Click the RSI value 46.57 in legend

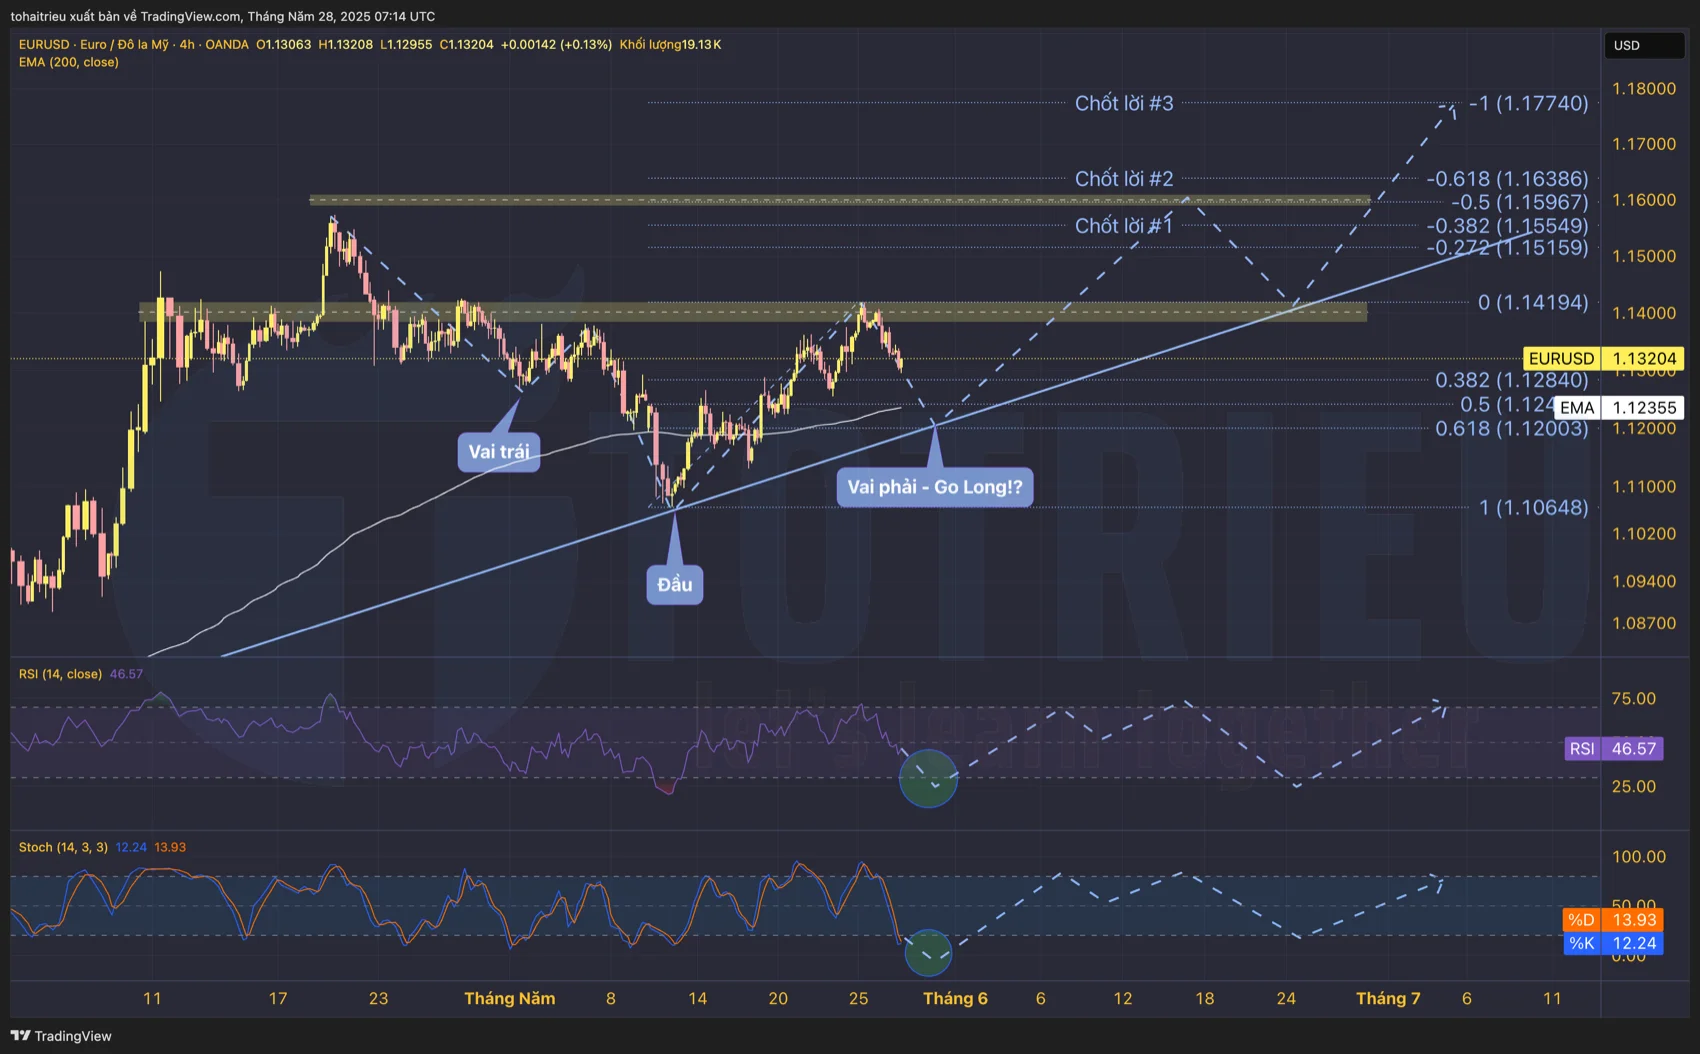click(126, 674)
